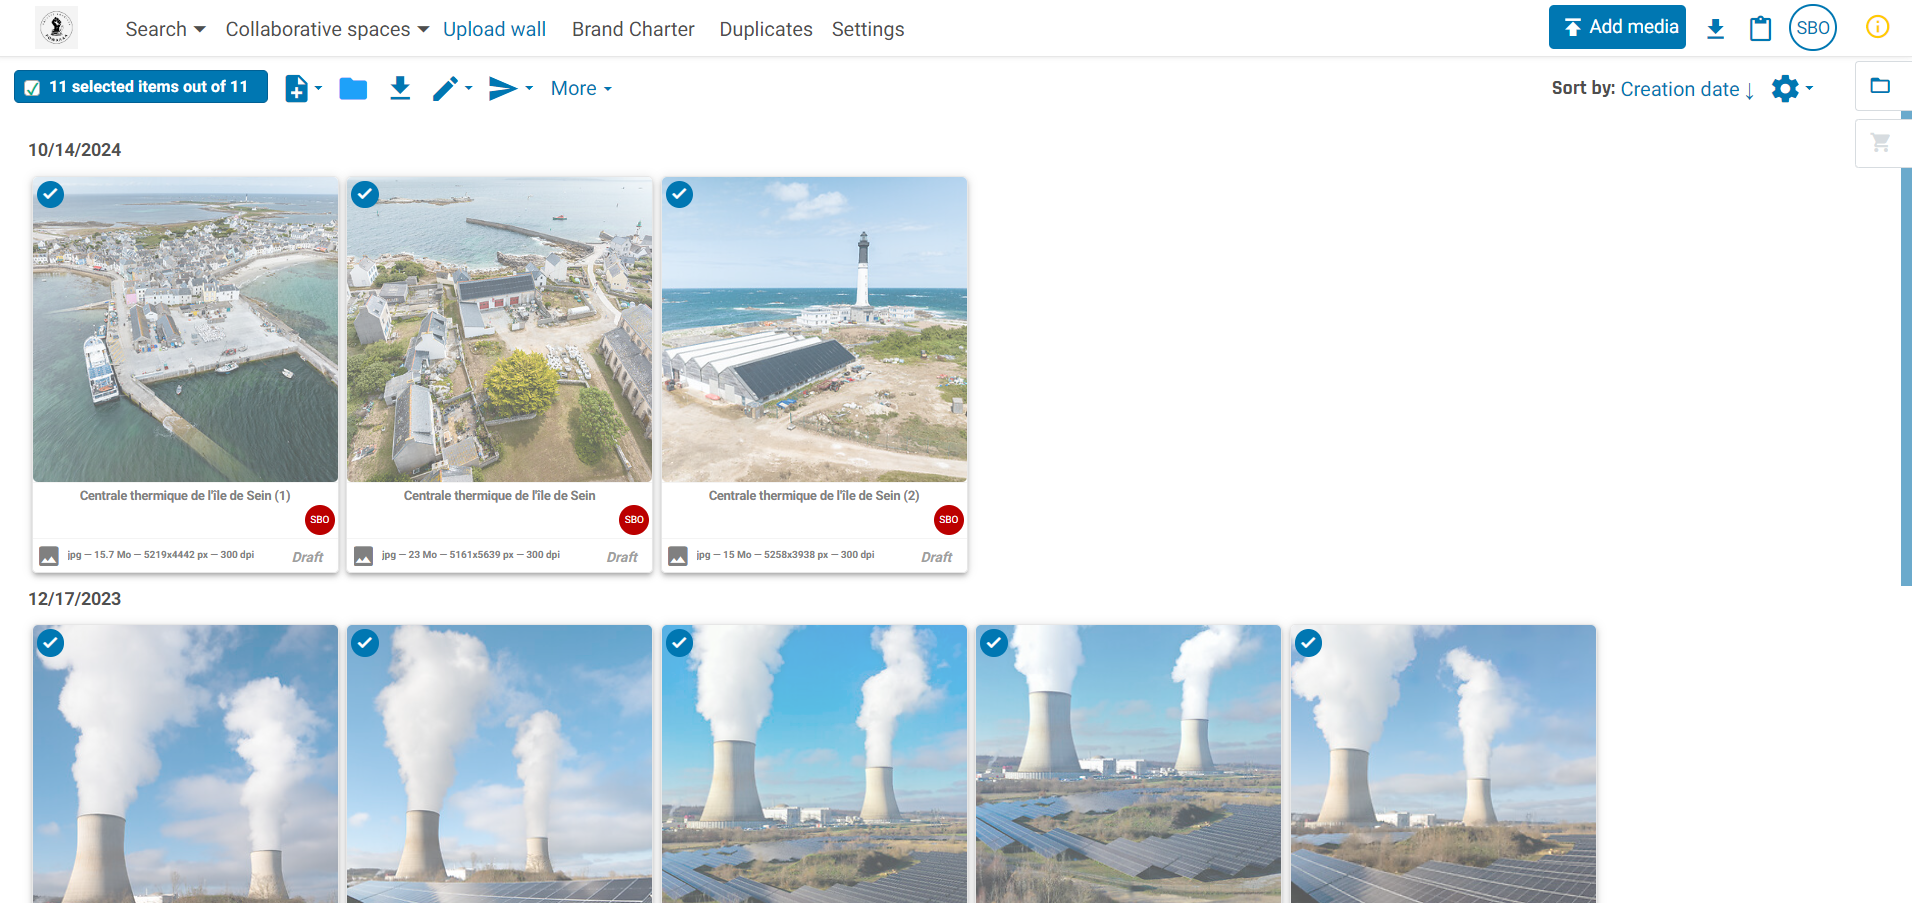
Task: Expand the More menu
Action: pos(581,88)
